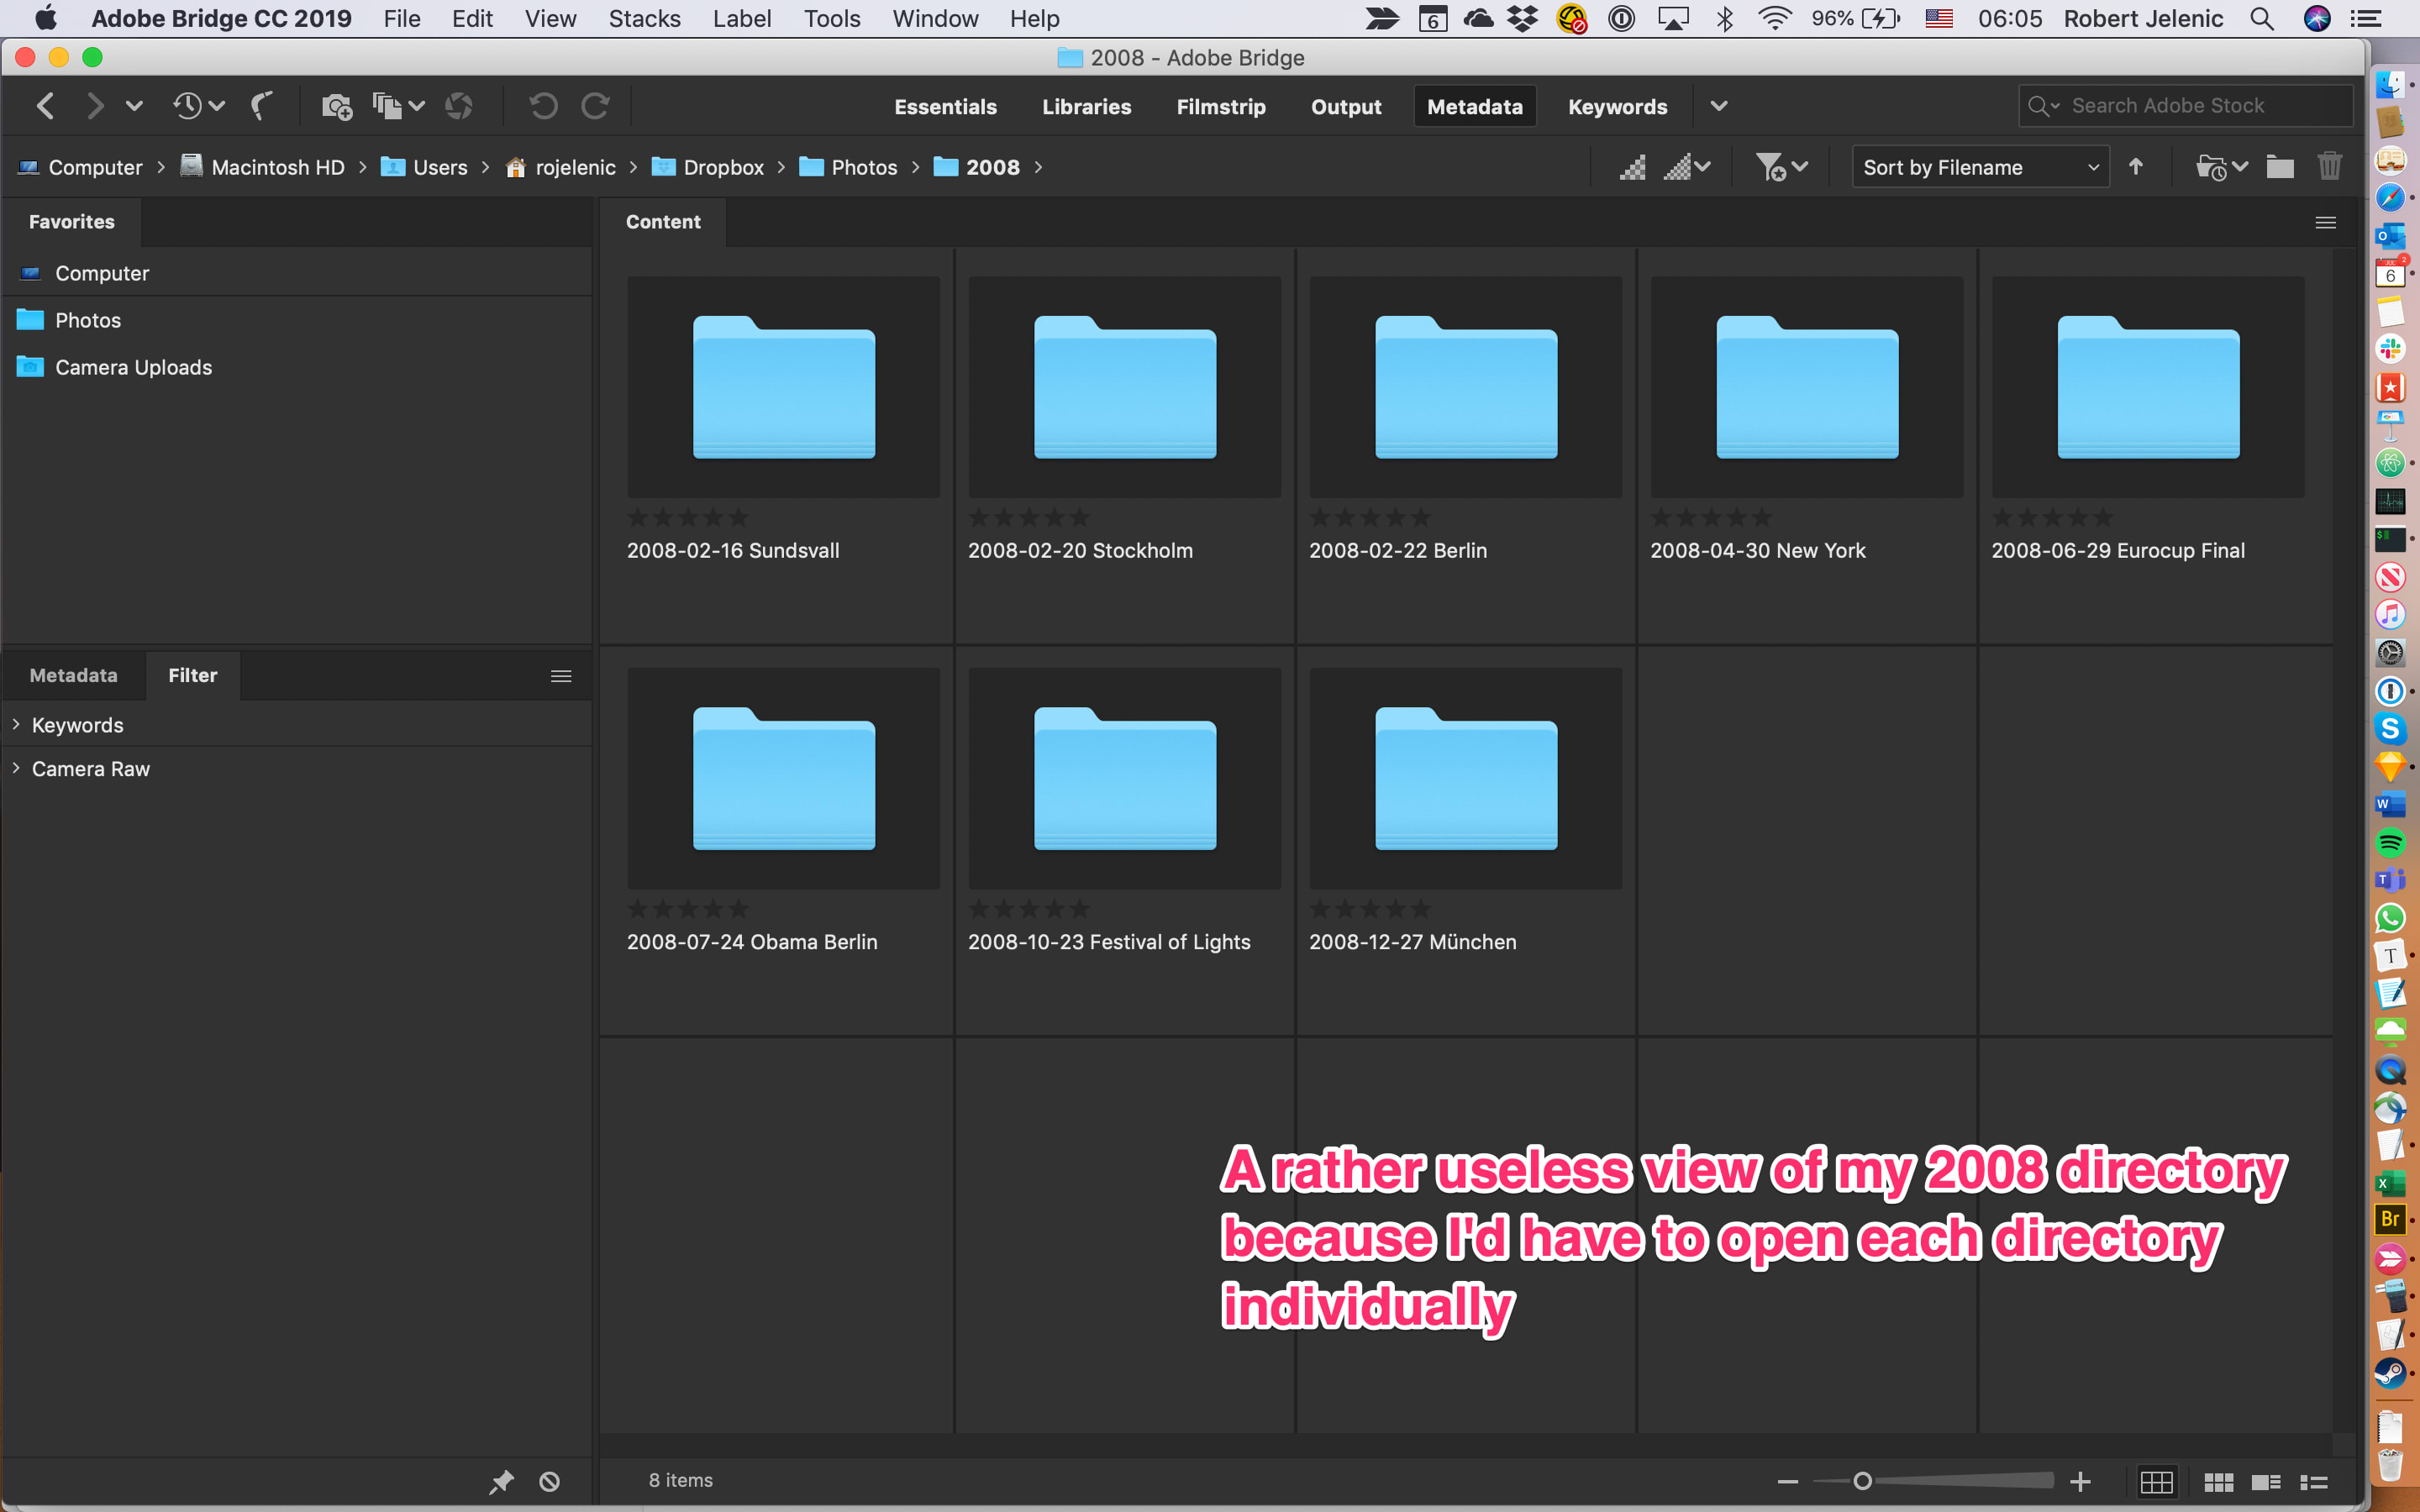This screenshot has width=2420, height=1512.
Task: Click the 2008-12-27 München folder name
Action: (x=1412, y=942)
